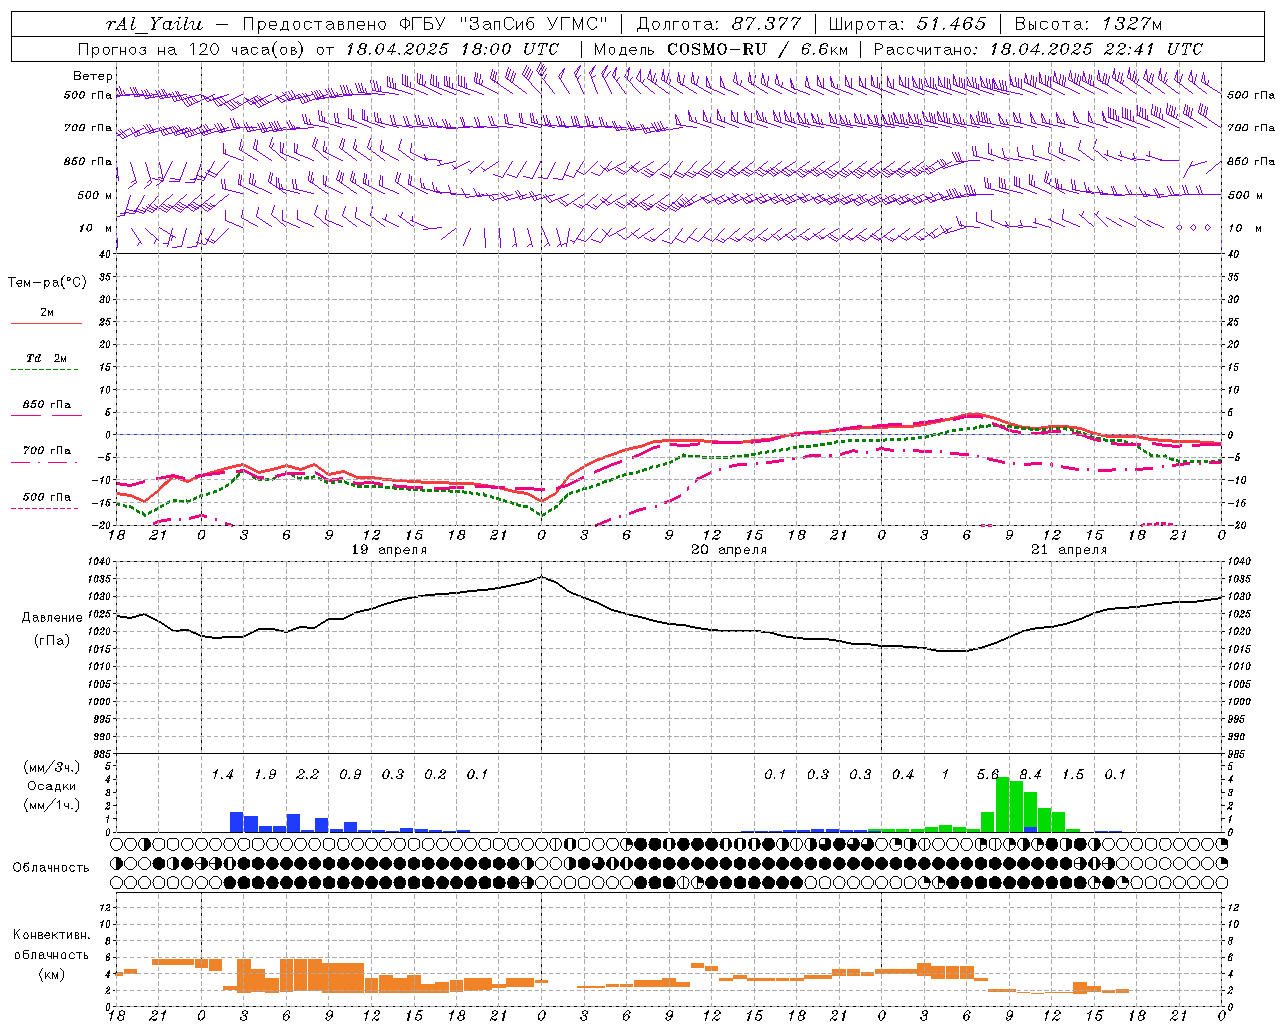
Task: Select the Широта: 51.465 header value
Action: [x=907, y=24]
